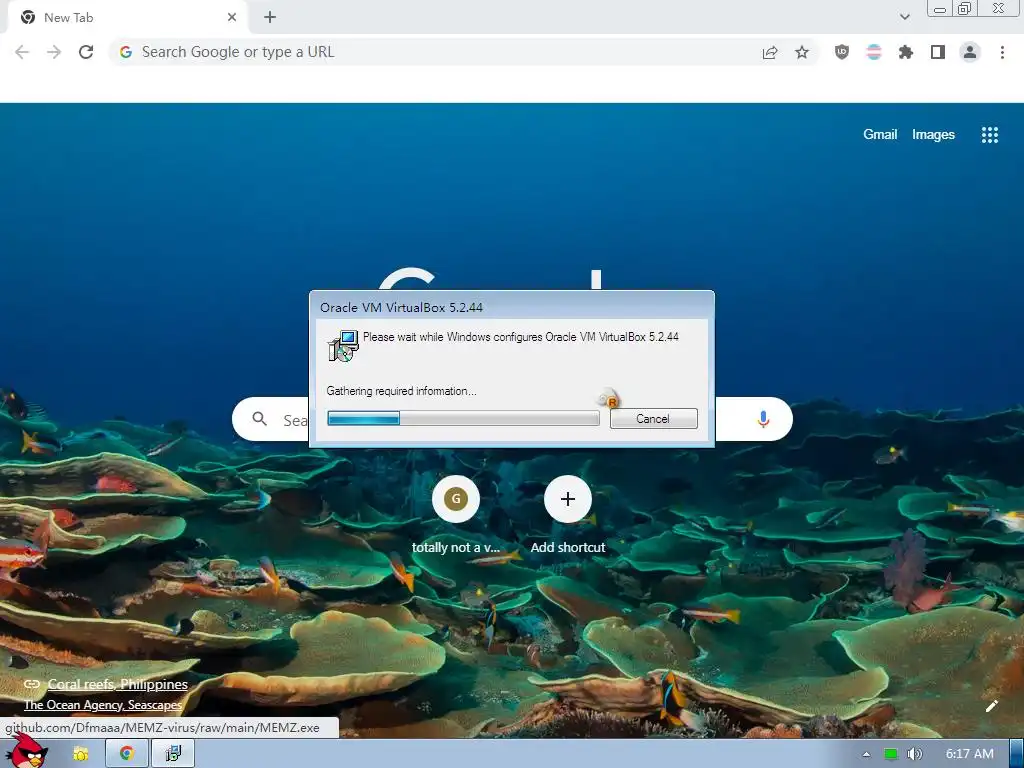Open the tab search chevron dropdown
The height and width of the screenshot is (768, 1024).
904,17
